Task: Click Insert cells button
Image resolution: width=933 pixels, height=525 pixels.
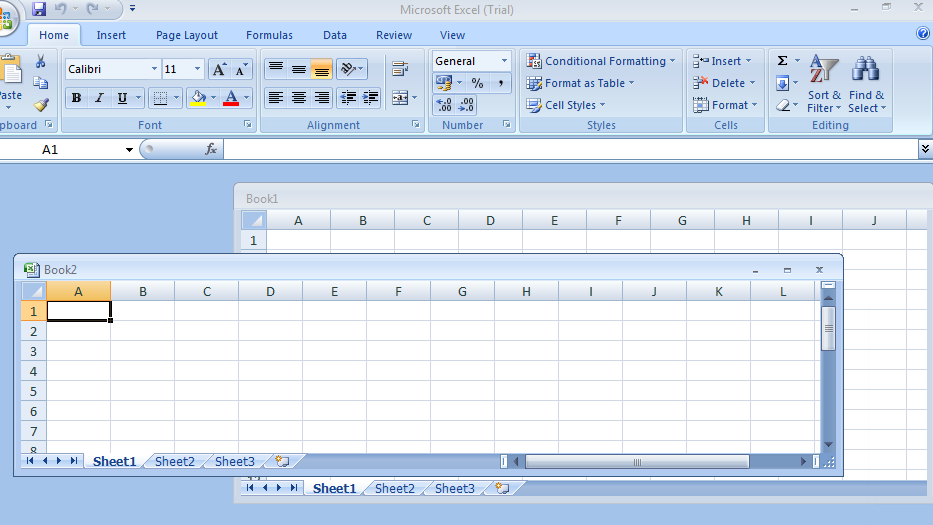Action: (x=722, y=61)
